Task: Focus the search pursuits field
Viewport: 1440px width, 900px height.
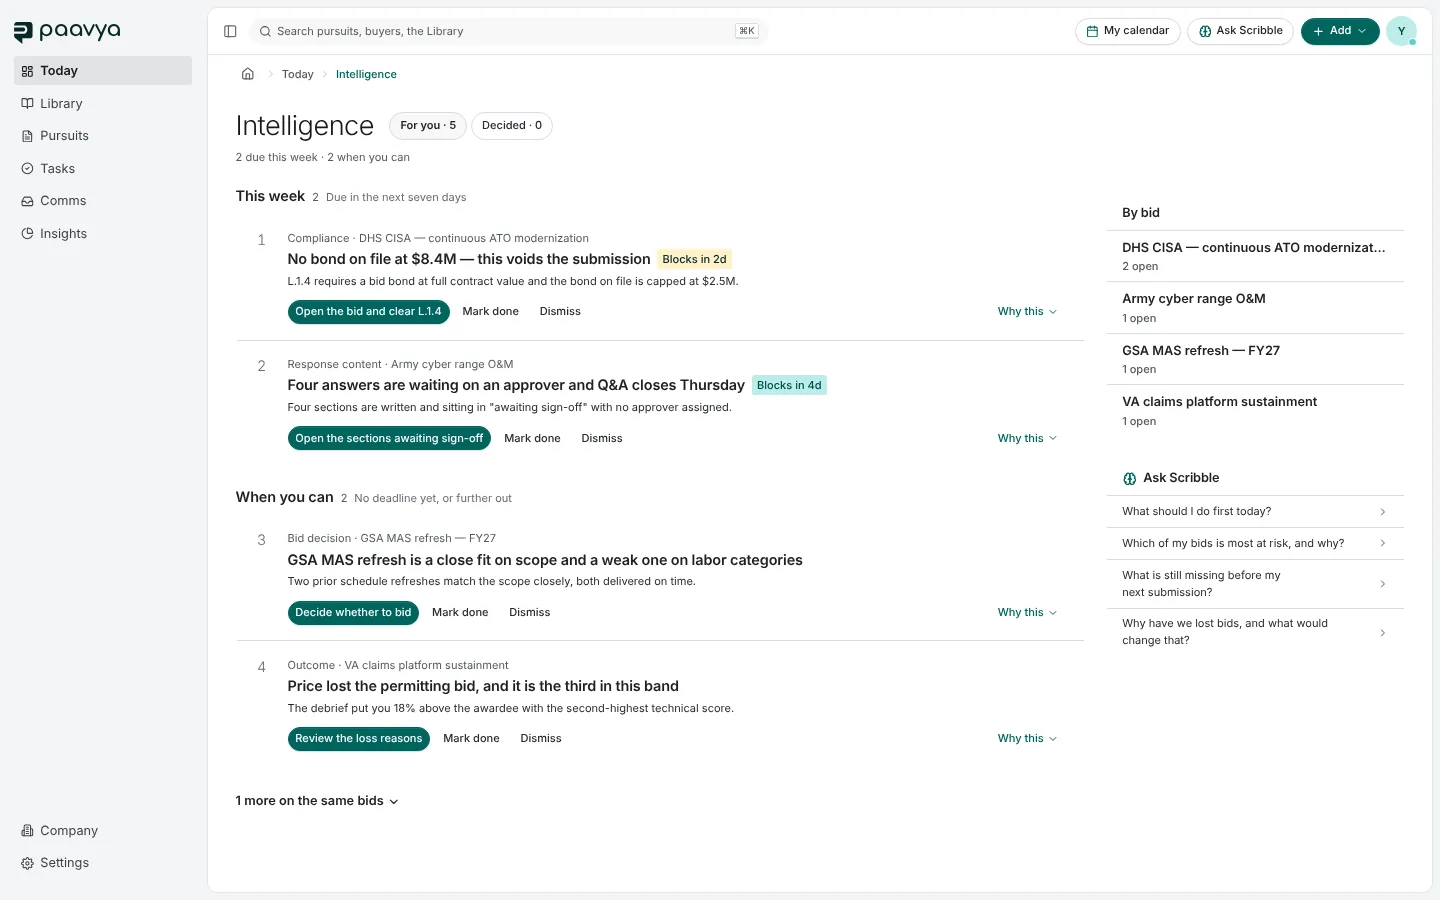Action: [x=508, y=31]
